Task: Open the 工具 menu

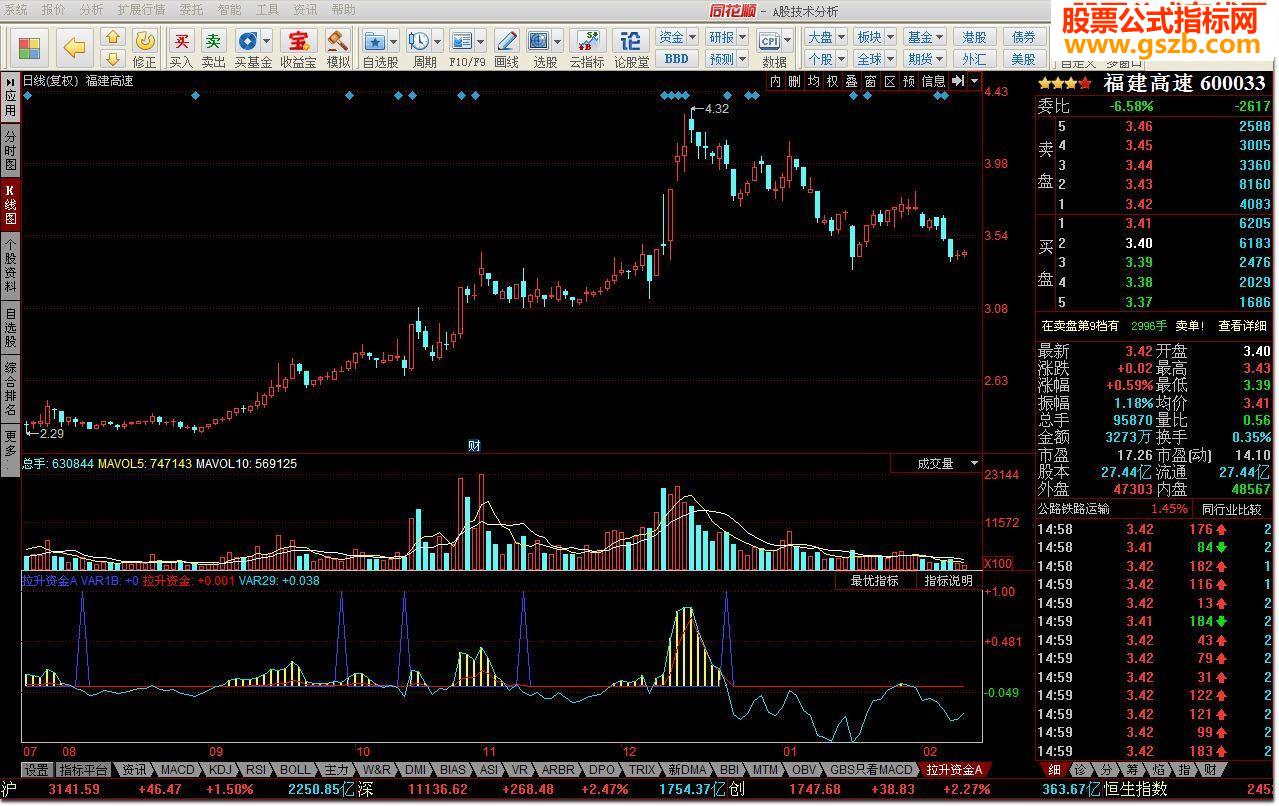Action: (267, 10)
